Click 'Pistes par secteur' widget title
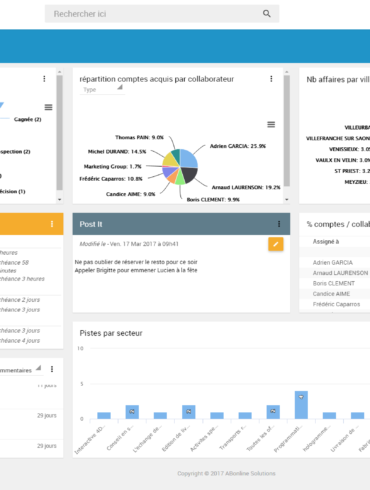 111,333
